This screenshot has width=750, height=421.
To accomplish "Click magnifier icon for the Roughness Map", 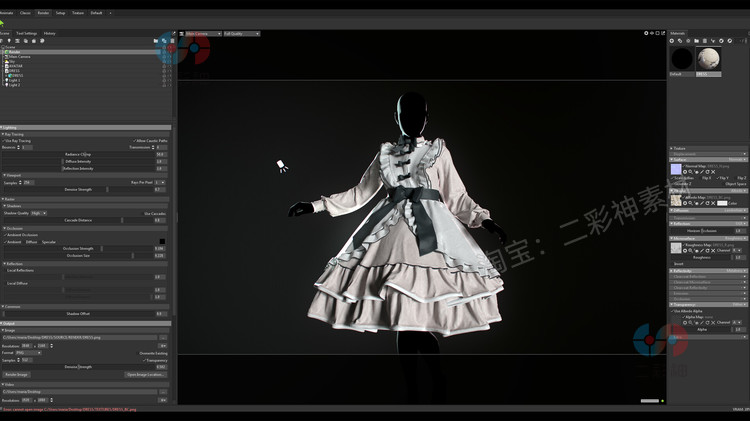I will pos(690,251).
